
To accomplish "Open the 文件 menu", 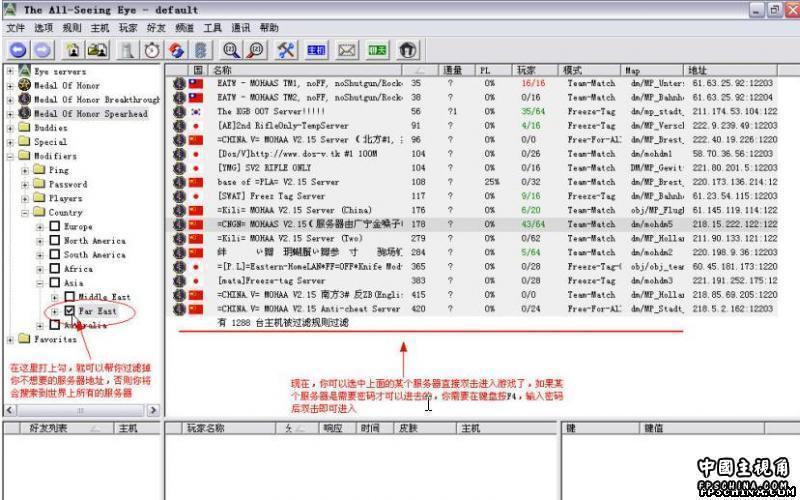I will coord(15,28).
